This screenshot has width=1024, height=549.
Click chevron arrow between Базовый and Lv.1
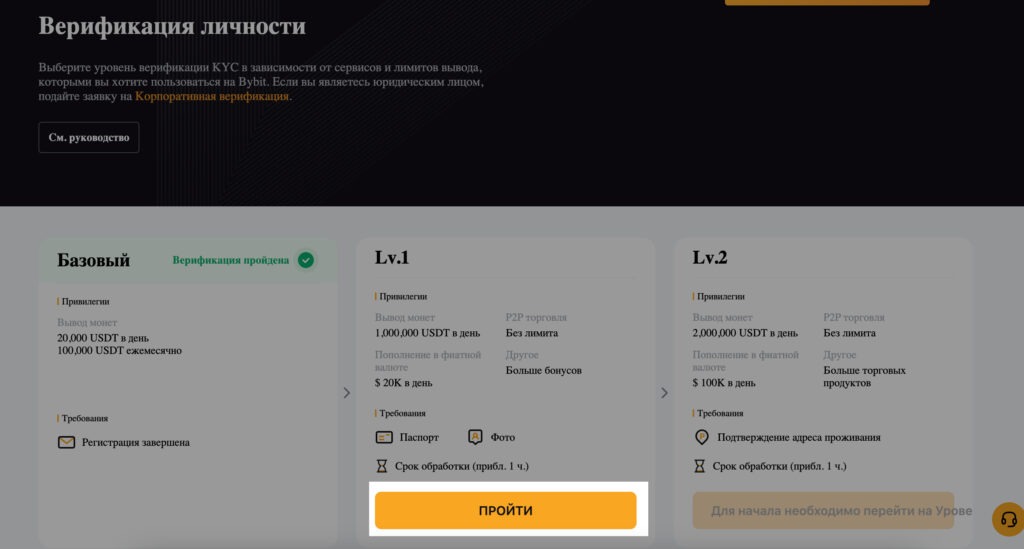(347, 393)
